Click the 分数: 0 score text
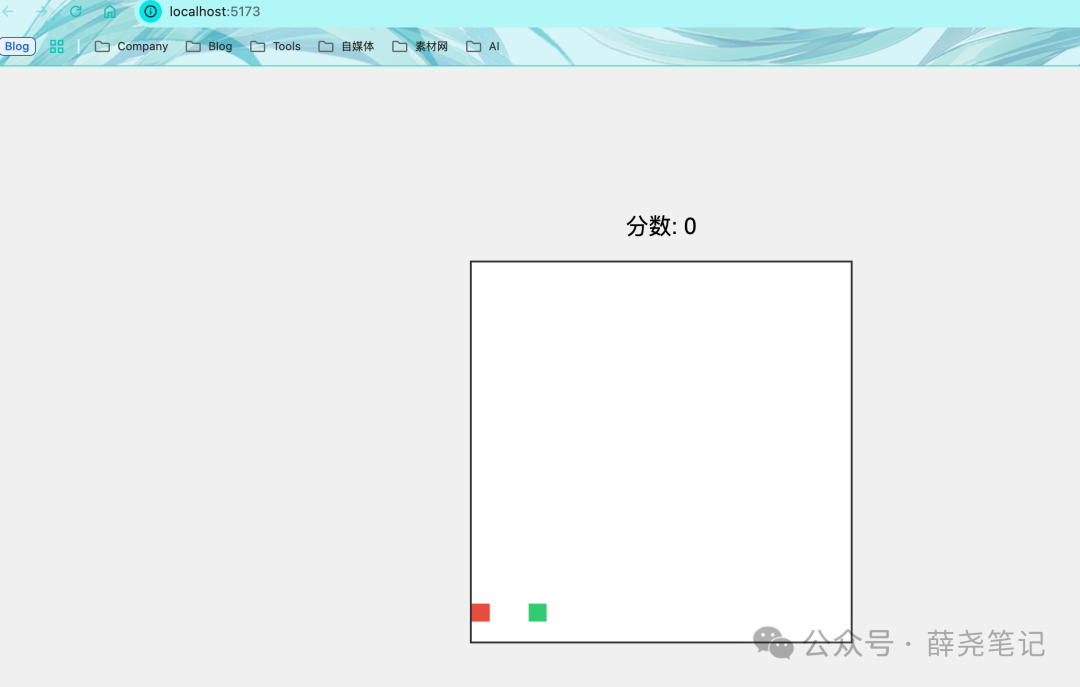This screenshot has height=687, width=1080. (661, 226)
